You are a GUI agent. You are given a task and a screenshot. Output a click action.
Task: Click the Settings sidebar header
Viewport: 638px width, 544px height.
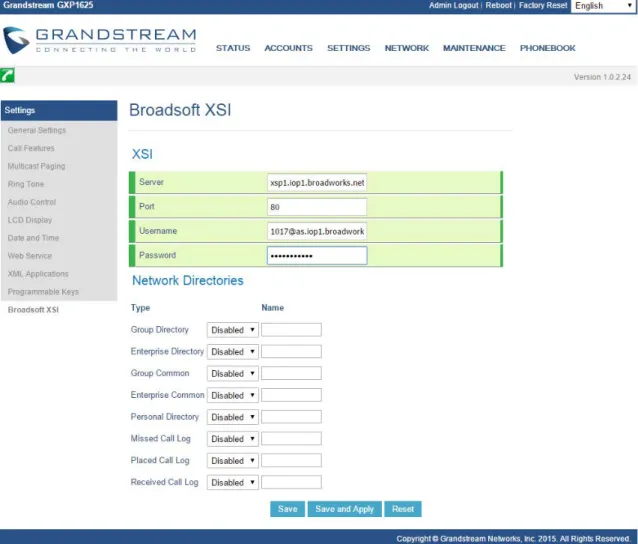click(x=59, y=110)
